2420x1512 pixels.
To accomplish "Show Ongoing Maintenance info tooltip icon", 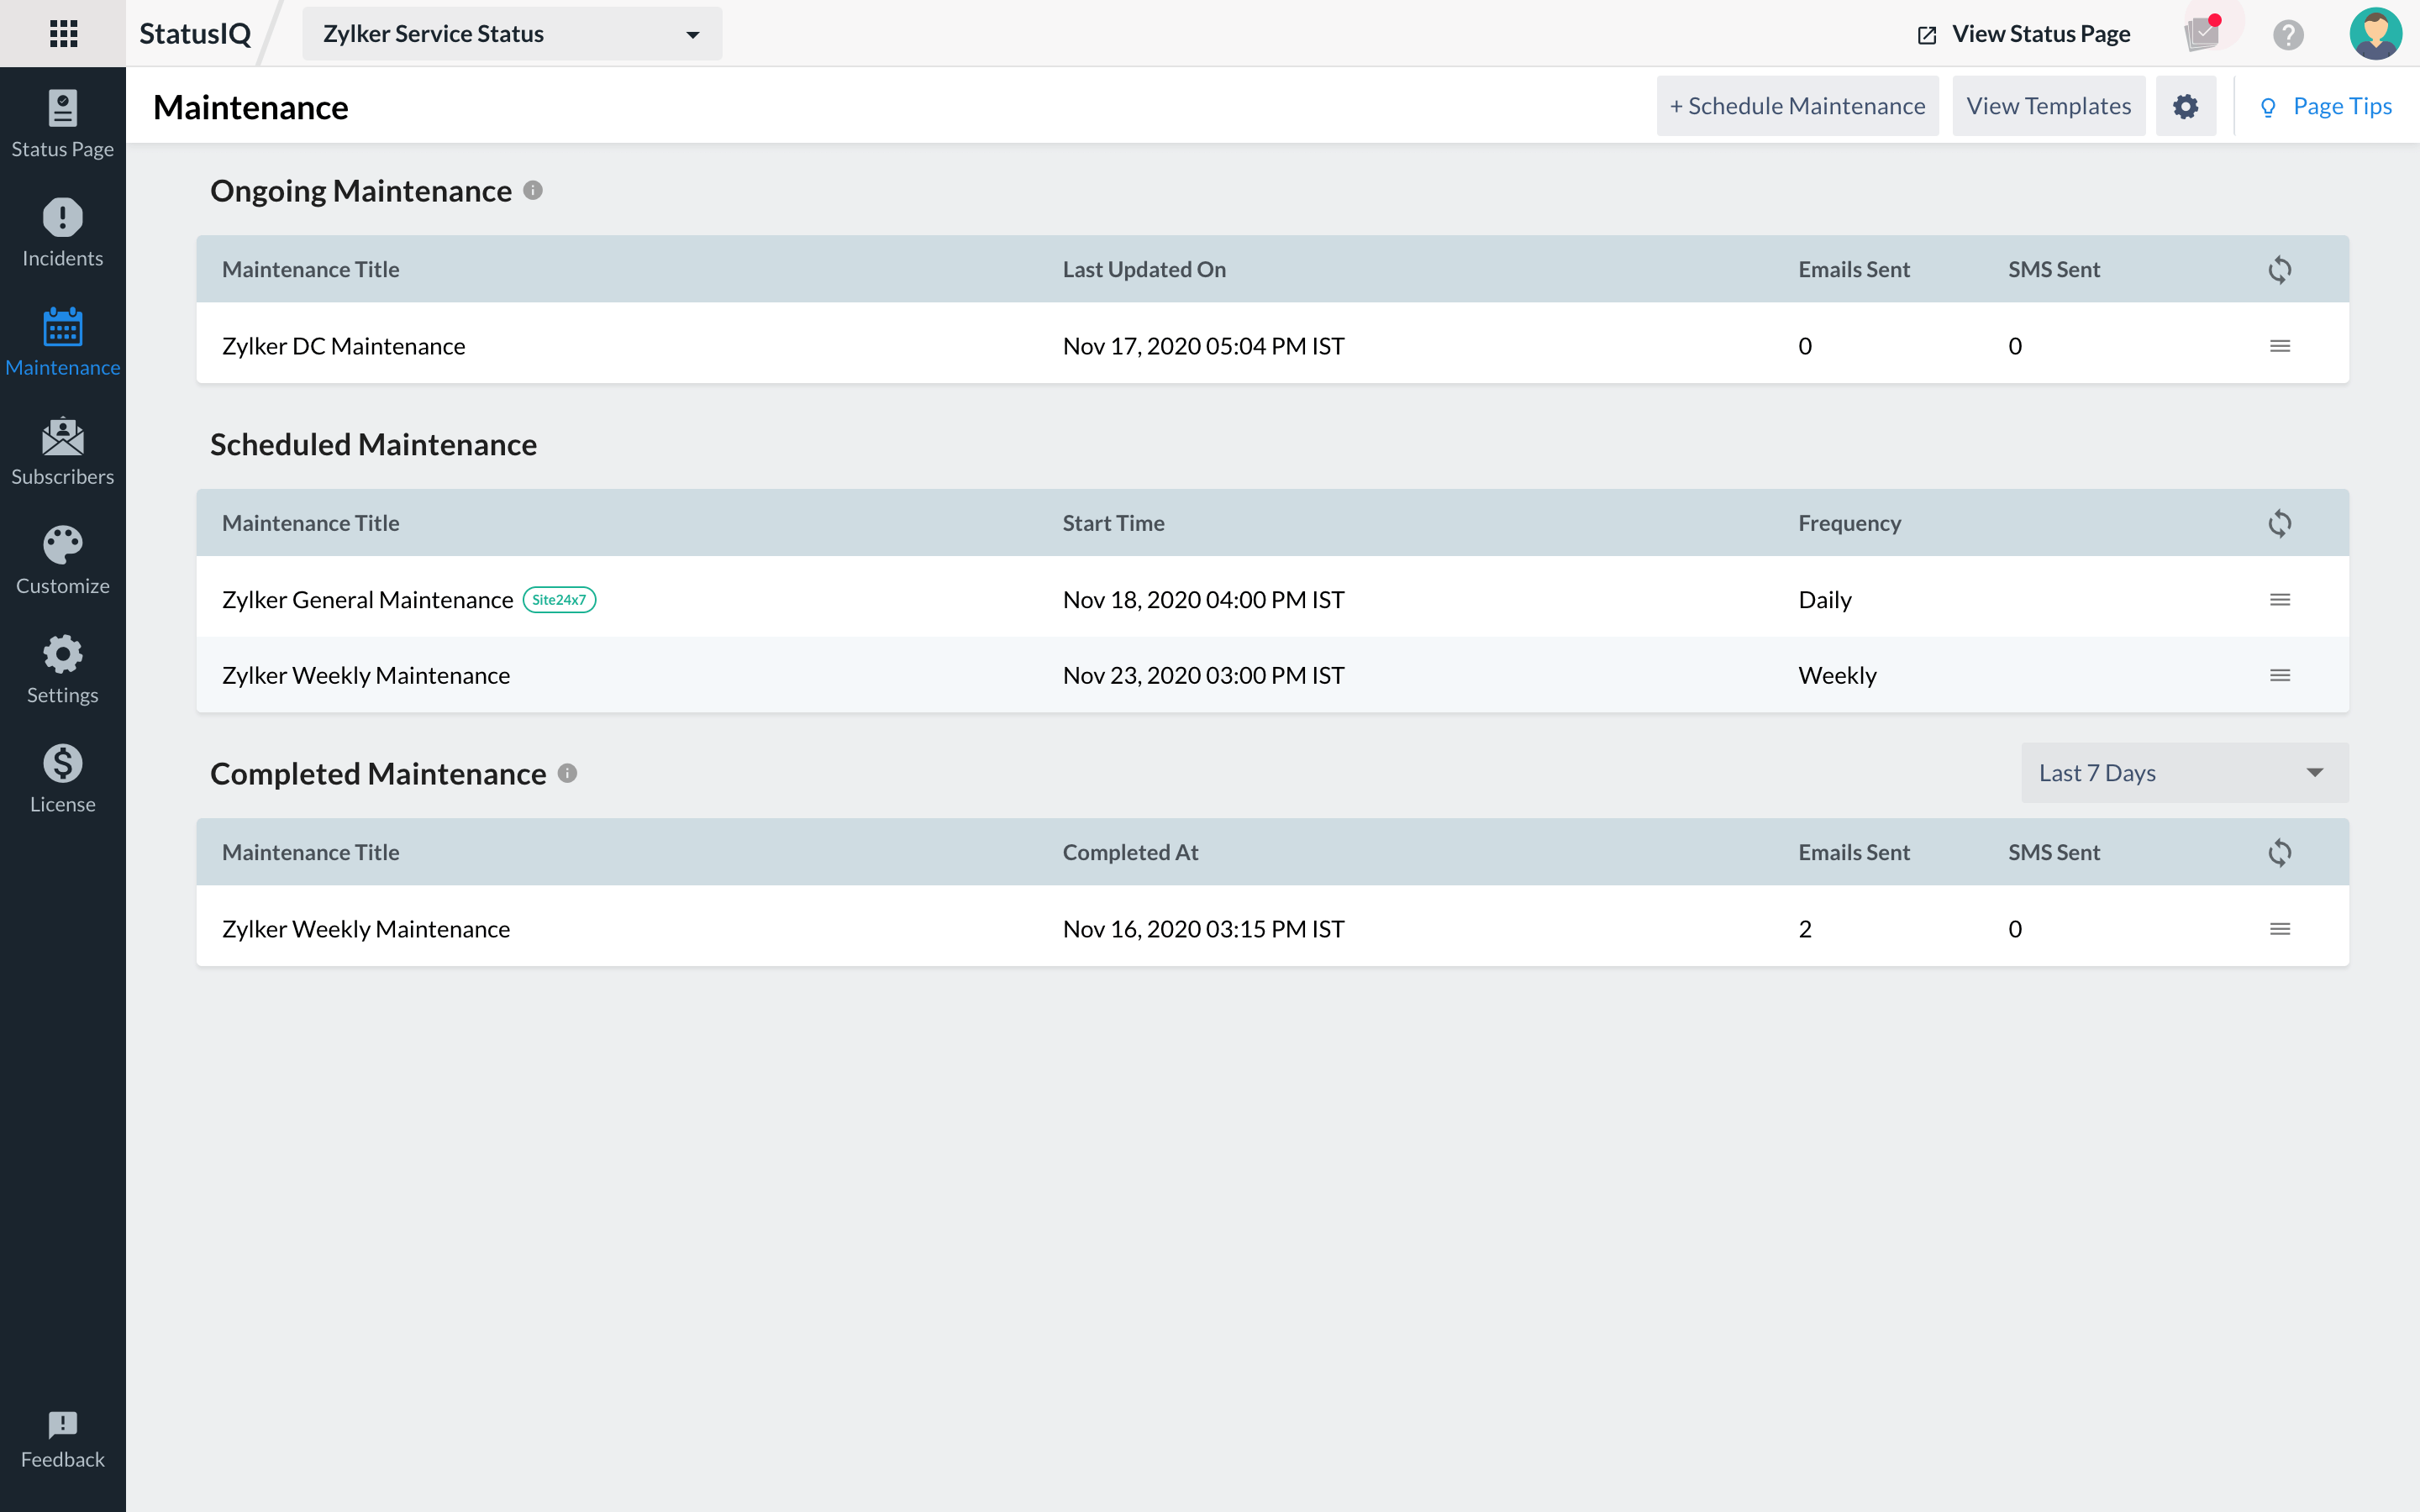I will [x=533, y=190].
